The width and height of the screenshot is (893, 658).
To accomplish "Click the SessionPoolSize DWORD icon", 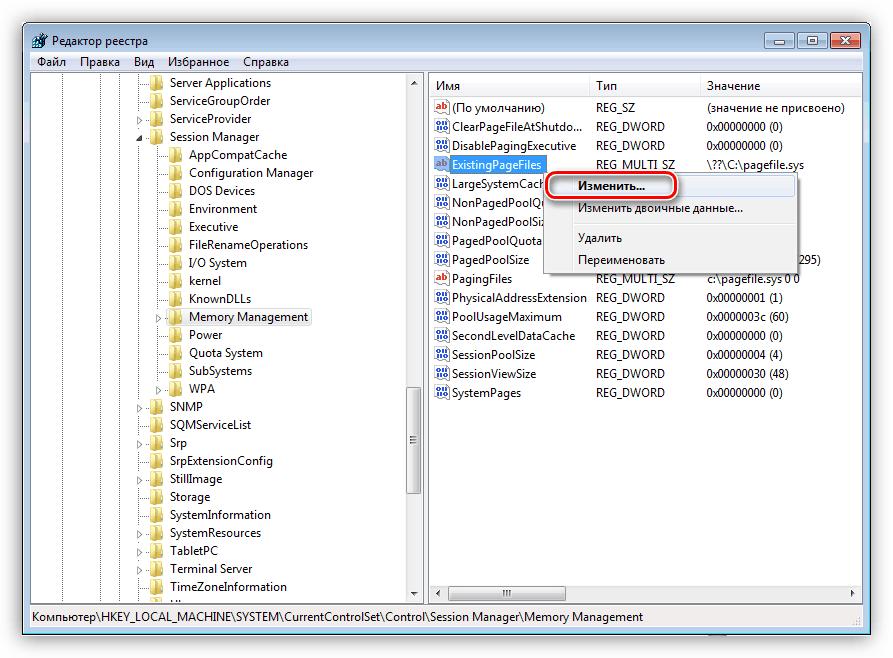I will 441,354.
